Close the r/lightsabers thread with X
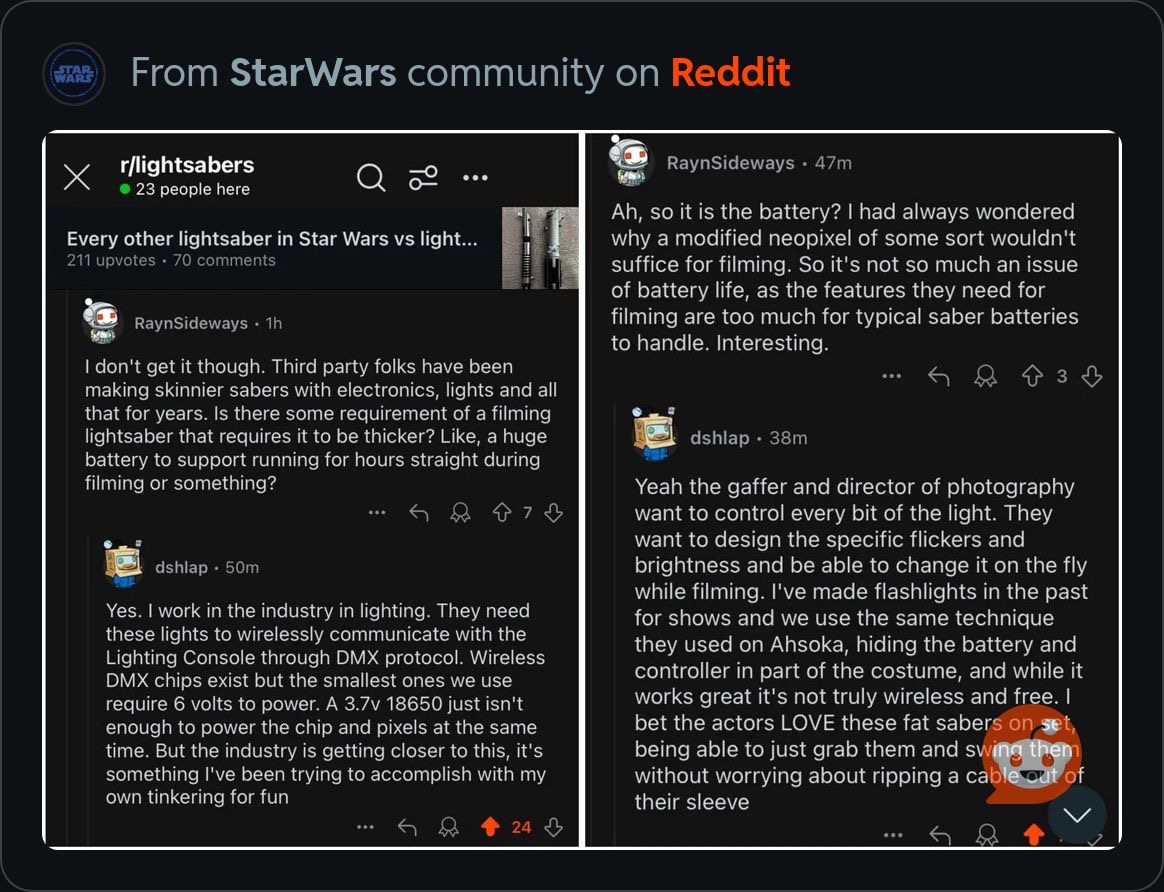Screen dimensions: 1164x892 coord(77,177)
